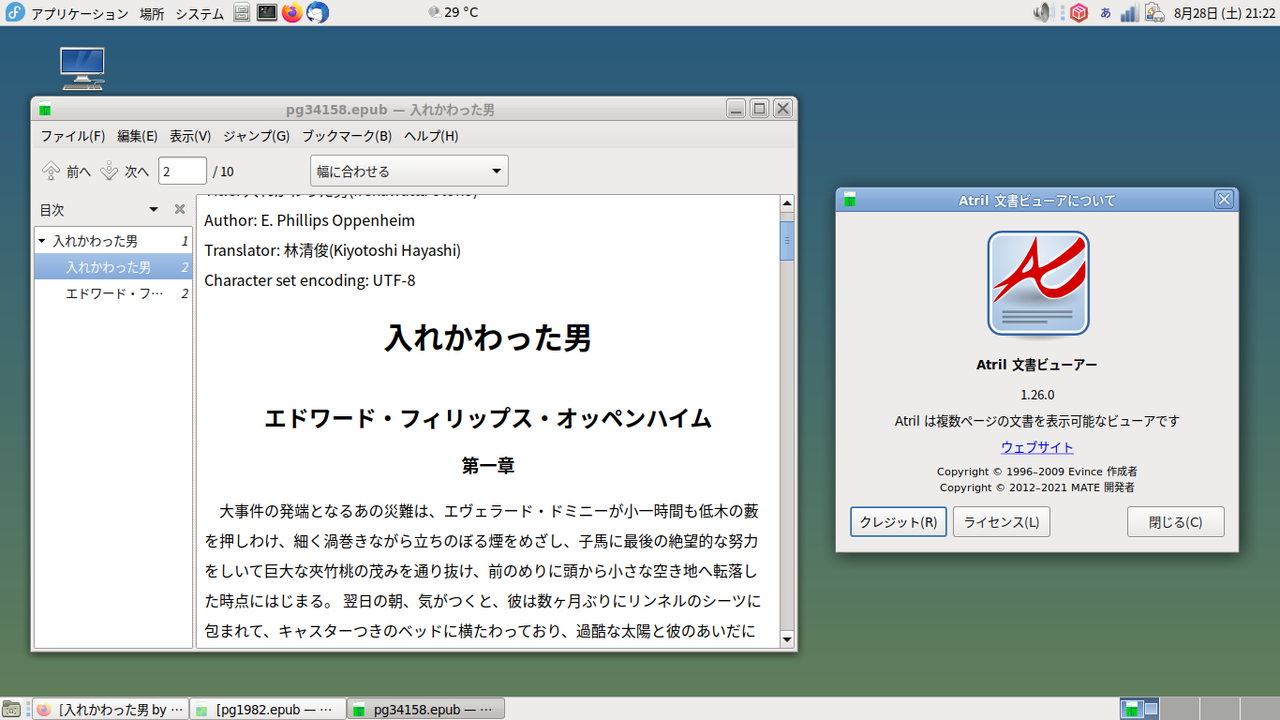Click the user session tray icon
This screenshot has width=1280, height=720.
pos(1154,13)
